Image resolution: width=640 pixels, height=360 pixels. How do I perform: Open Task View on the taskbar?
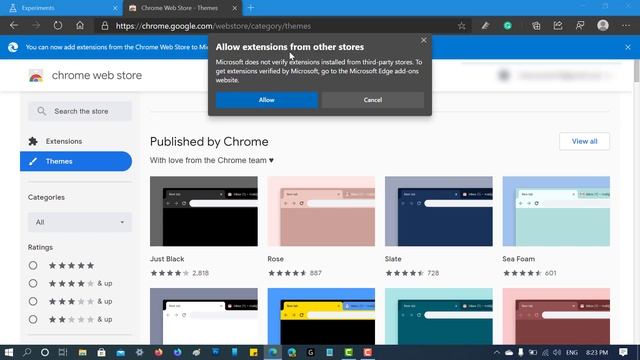63,352
